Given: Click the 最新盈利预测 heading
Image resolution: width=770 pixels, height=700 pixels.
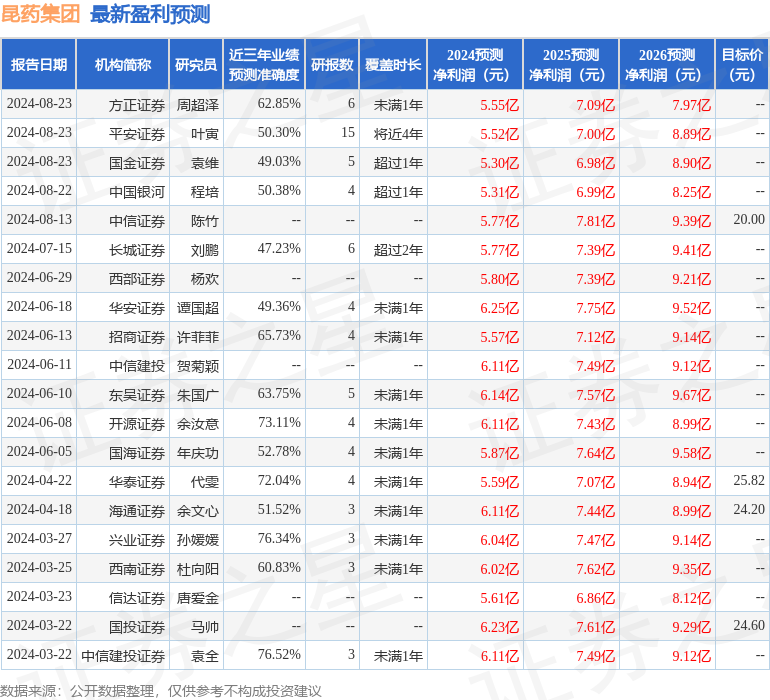Looking at the screenshot, I should pos(150,14).
